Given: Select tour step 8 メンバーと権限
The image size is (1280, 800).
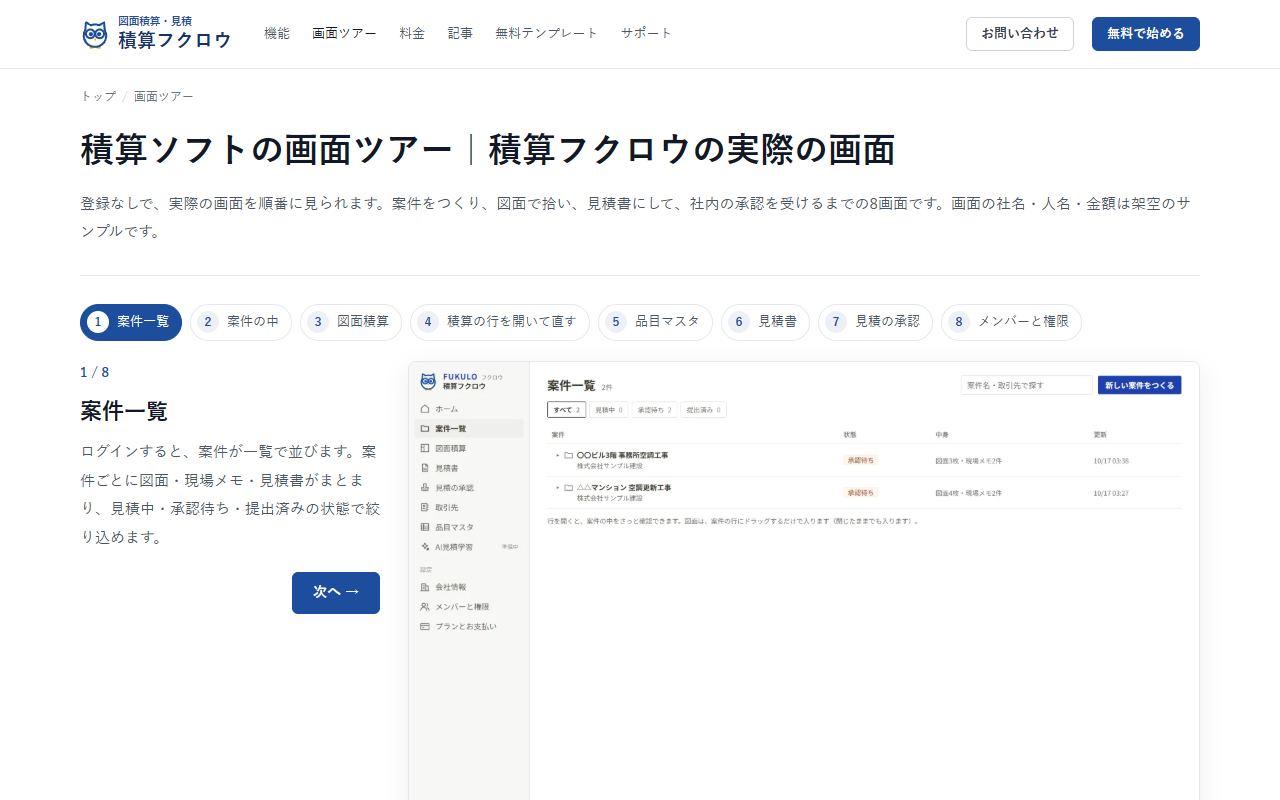Looking at the screenshot, I should click(1011, 322).
